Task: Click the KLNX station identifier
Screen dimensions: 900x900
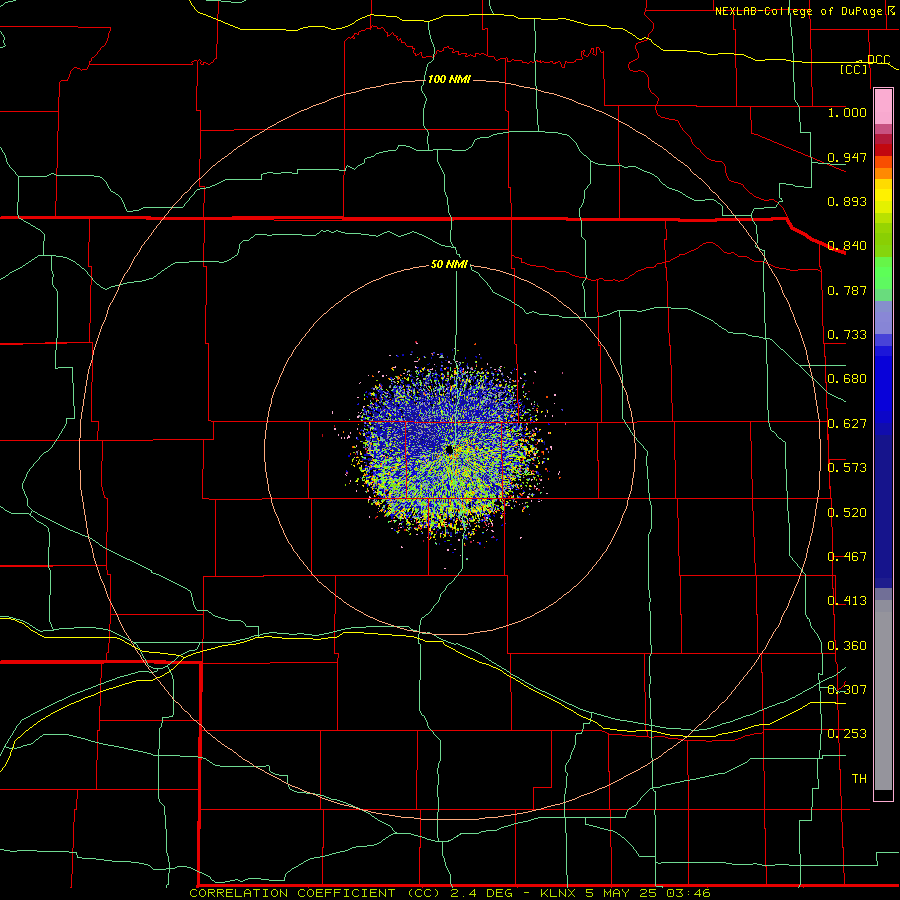Action: coord(557,893)
